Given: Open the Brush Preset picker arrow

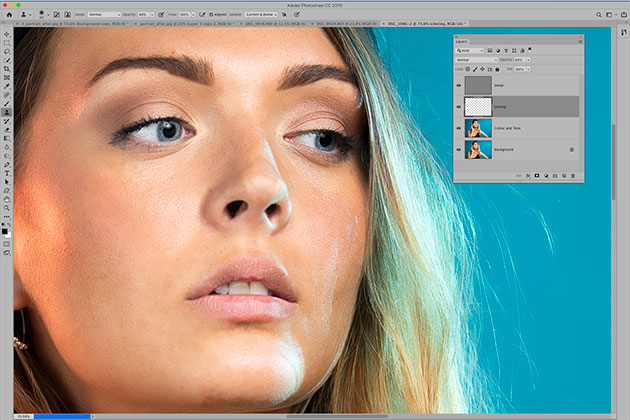Looking at the screenshot, I should tap(48, 15).
